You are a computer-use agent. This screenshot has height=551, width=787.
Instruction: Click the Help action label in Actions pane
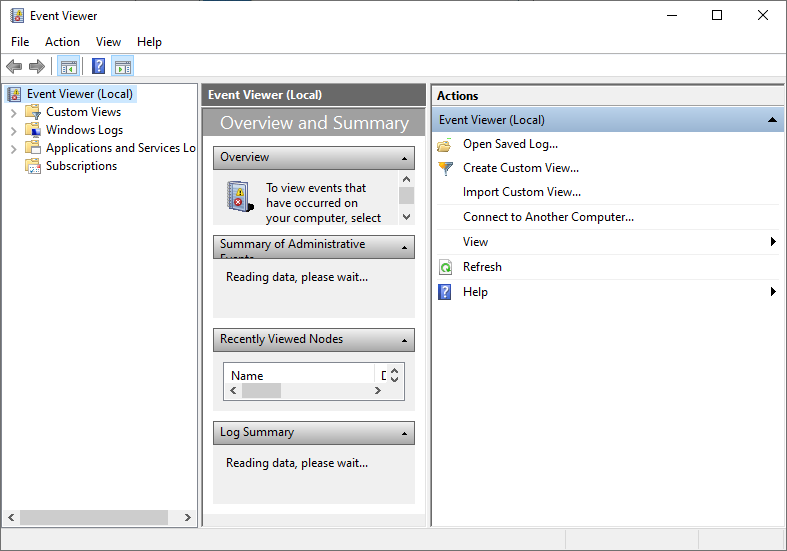475,292
